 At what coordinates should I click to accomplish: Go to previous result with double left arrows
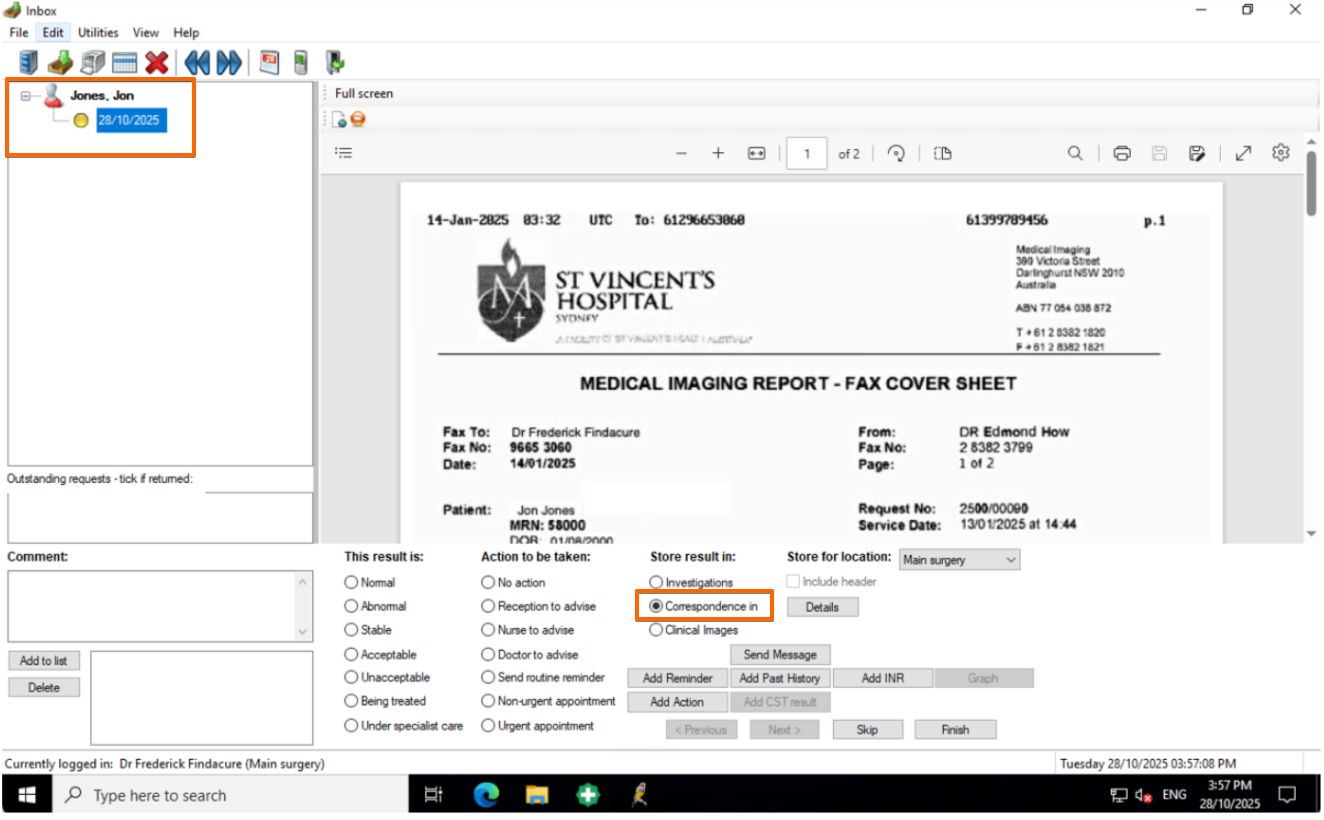[197, 63]
